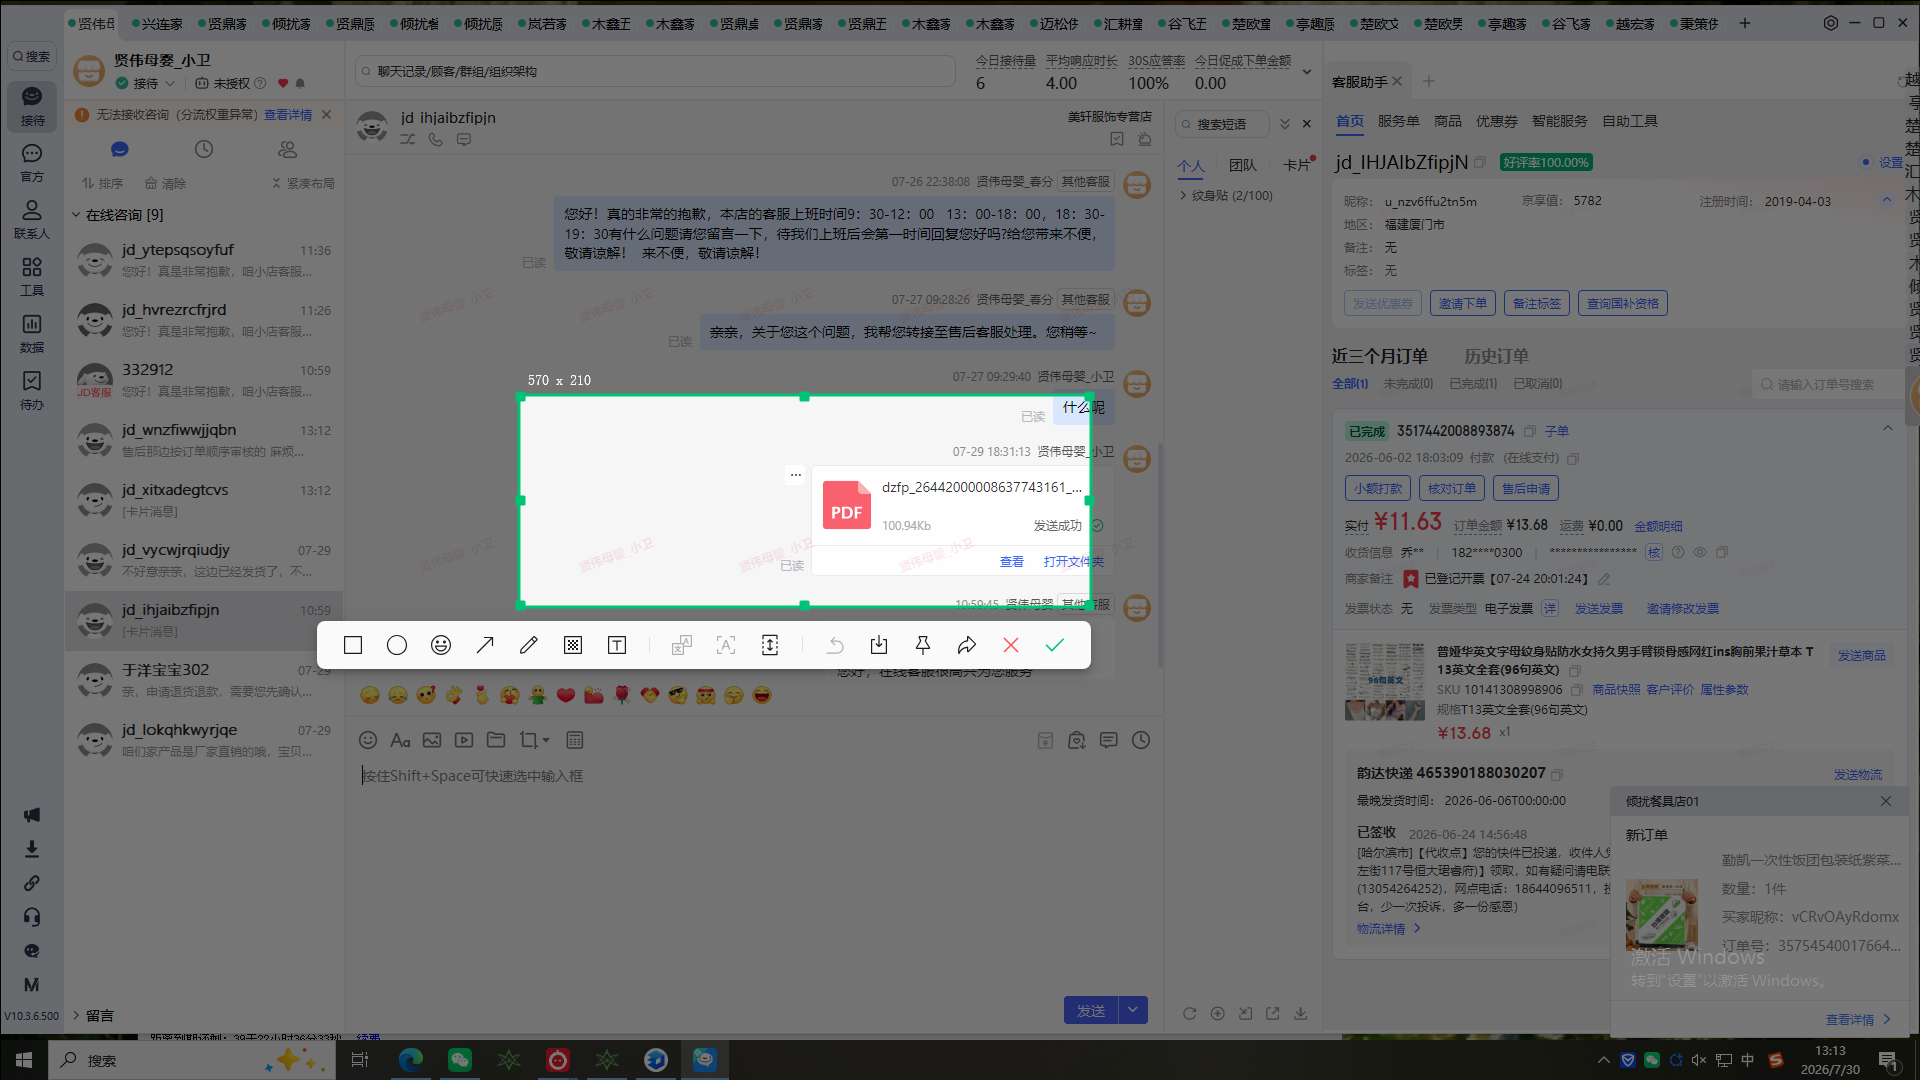Screen dimensions: 1920x1080
Task: Insert an image into the chat
Action: coord(432,740)
